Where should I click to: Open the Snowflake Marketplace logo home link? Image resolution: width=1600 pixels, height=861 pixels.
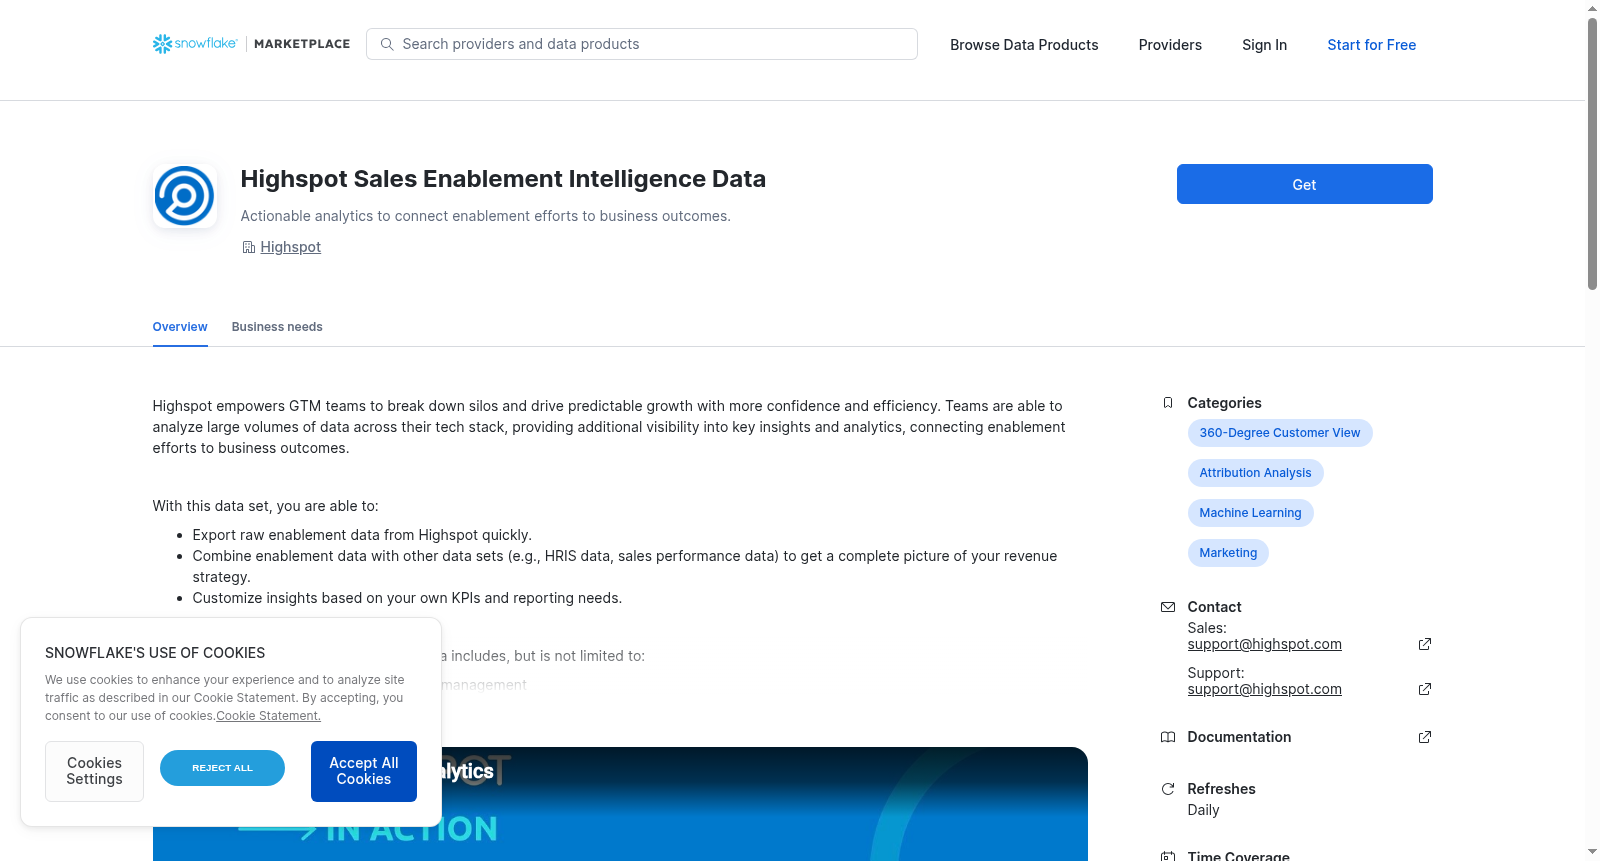coord(251,44)
